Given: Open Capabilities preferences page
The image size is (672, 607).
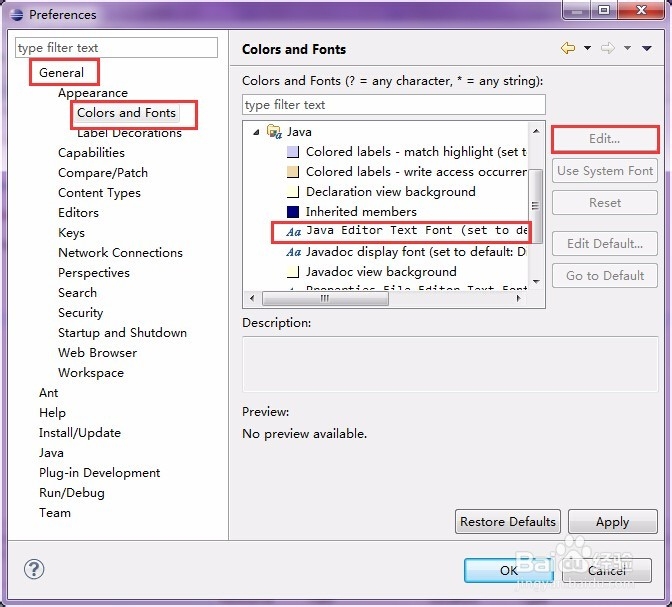Looking at the screenshot, I should pos(91,153).
